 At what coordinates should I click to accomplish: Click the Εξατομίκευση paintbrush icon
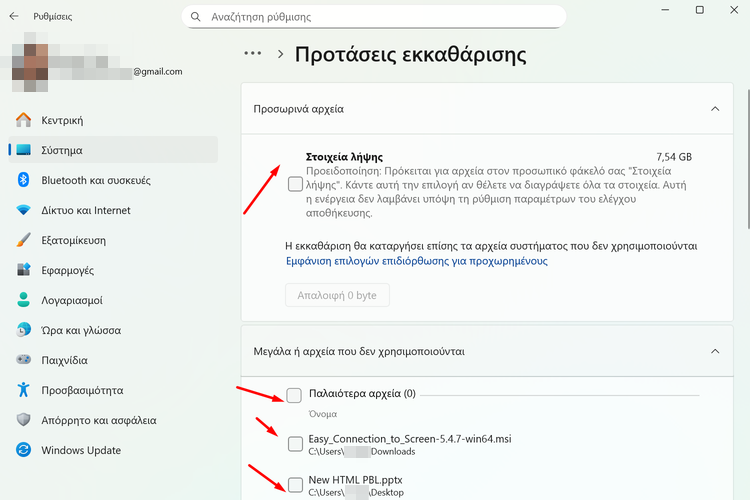pyautogui.click(x=23, y=240)
